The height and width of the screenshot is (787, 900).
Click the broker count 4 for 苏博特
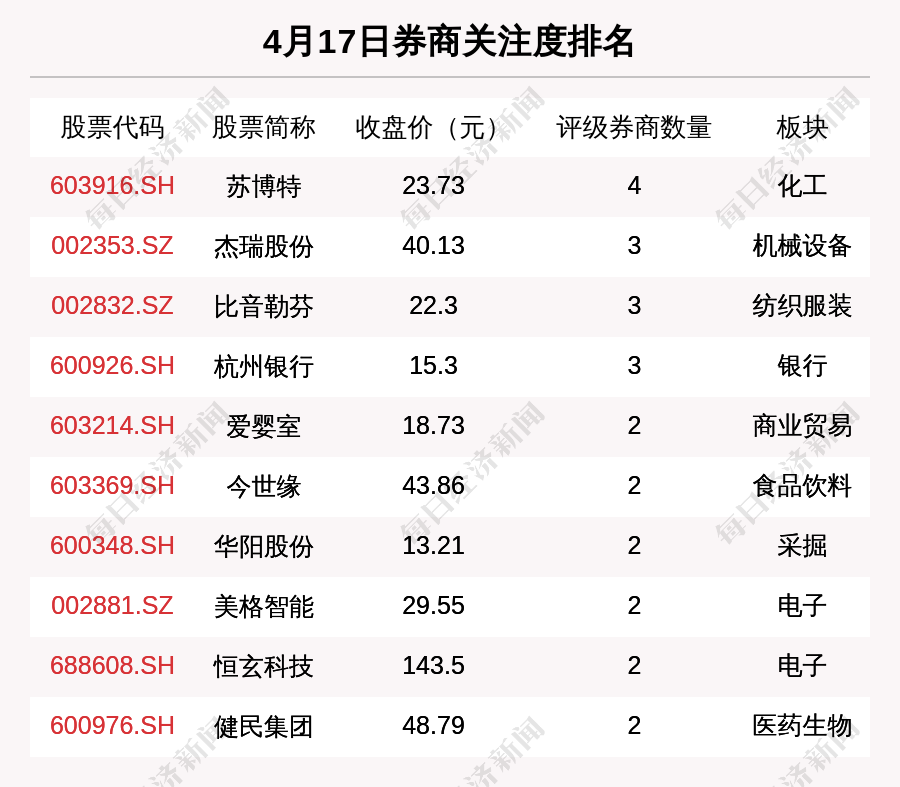(x=634, y=186)
